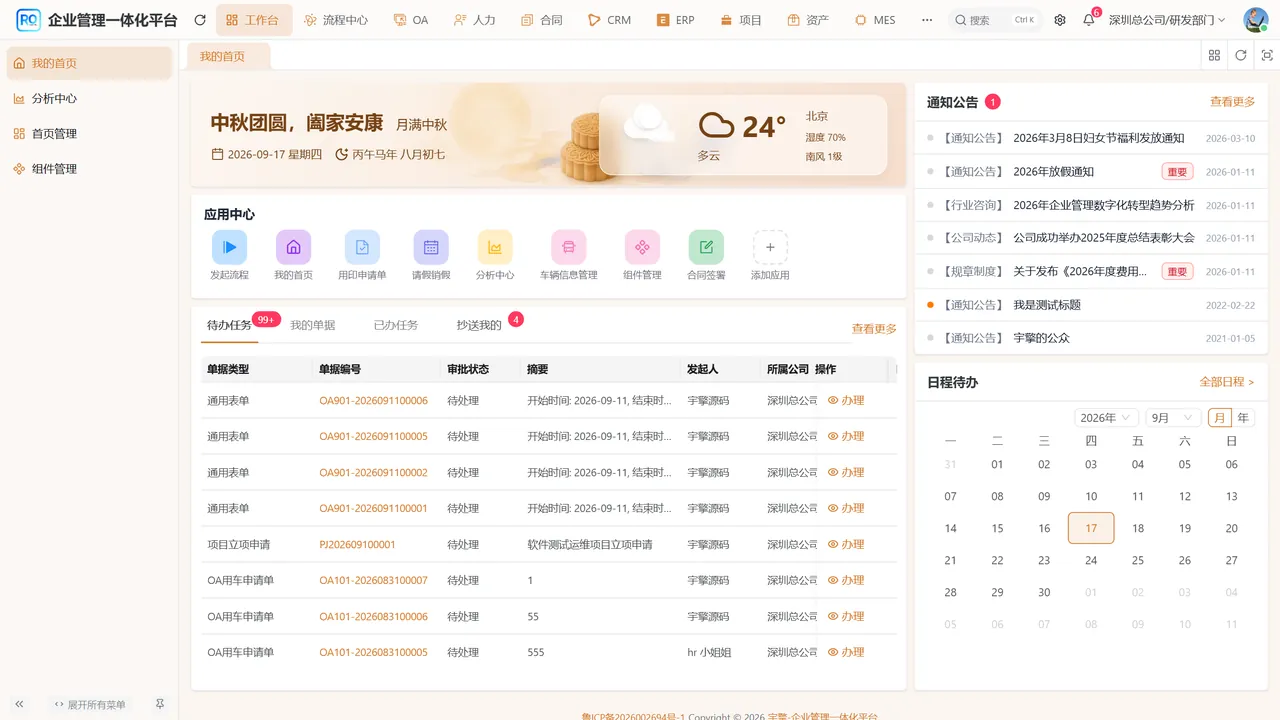Select 首页管理 in the sidebar
This screenshot has width=1280, height=720.
click(89, 134)
